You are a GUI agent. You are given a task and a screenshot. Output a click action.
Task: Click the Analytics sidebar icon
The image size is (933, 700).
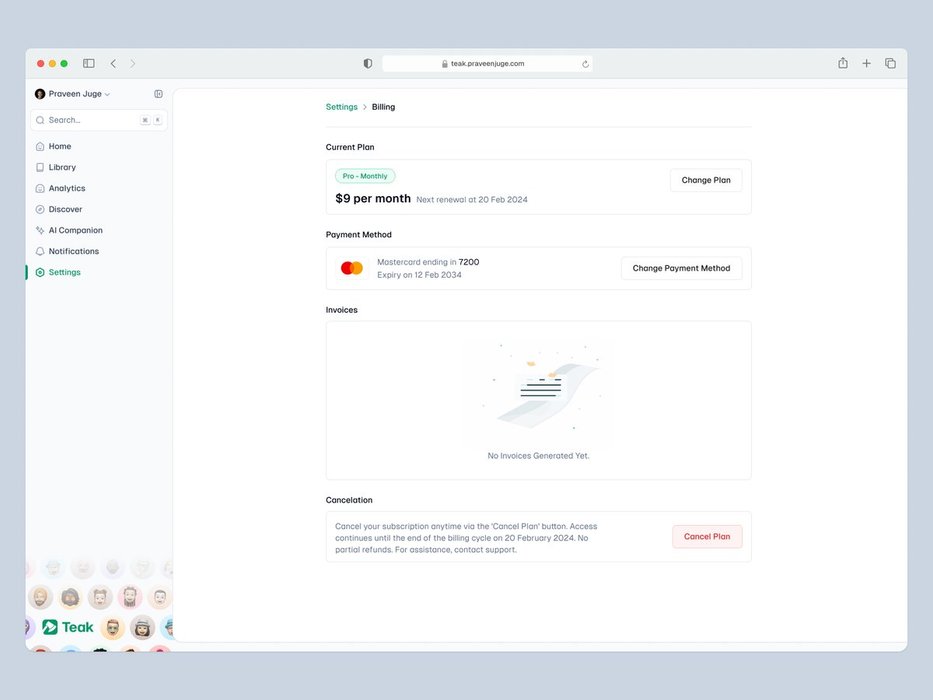tap(40, 188)
